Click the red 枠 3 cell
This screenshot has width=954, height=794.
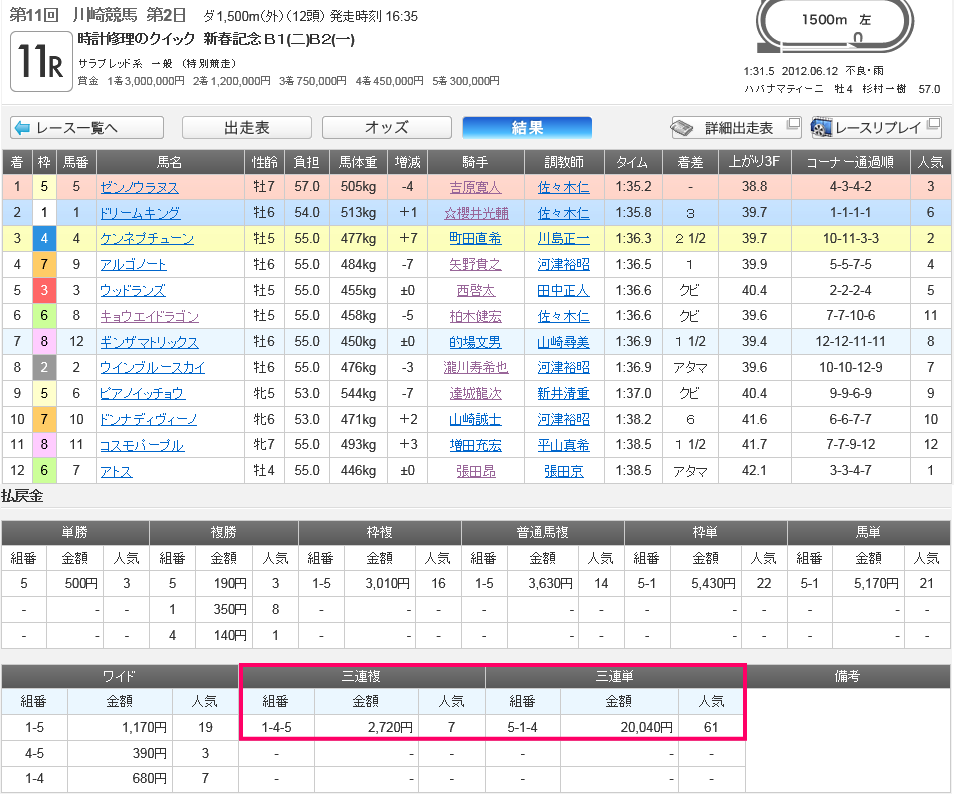[x=44, y=290]
